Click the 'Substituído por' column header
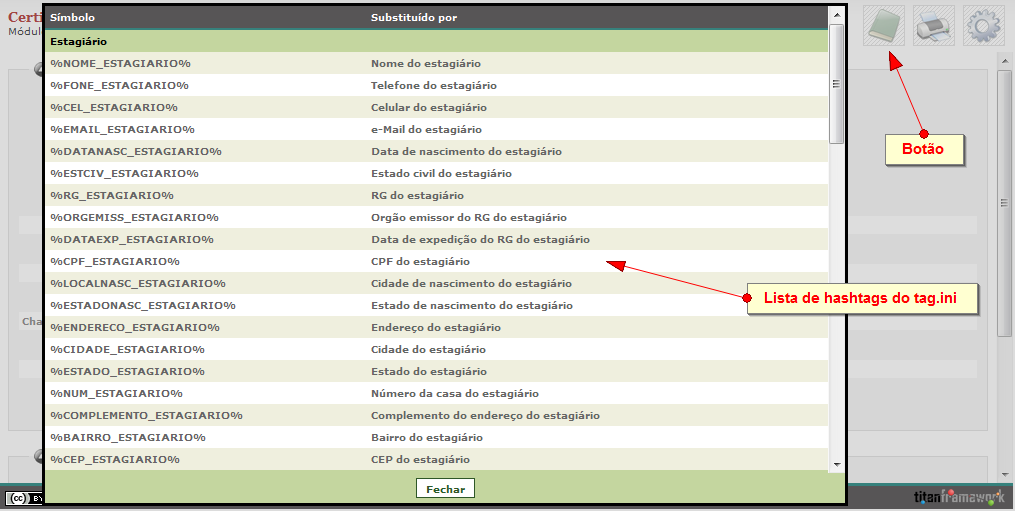Viewport: 1015px width, 511px height. pyautogui.click(x=414, y=17)
